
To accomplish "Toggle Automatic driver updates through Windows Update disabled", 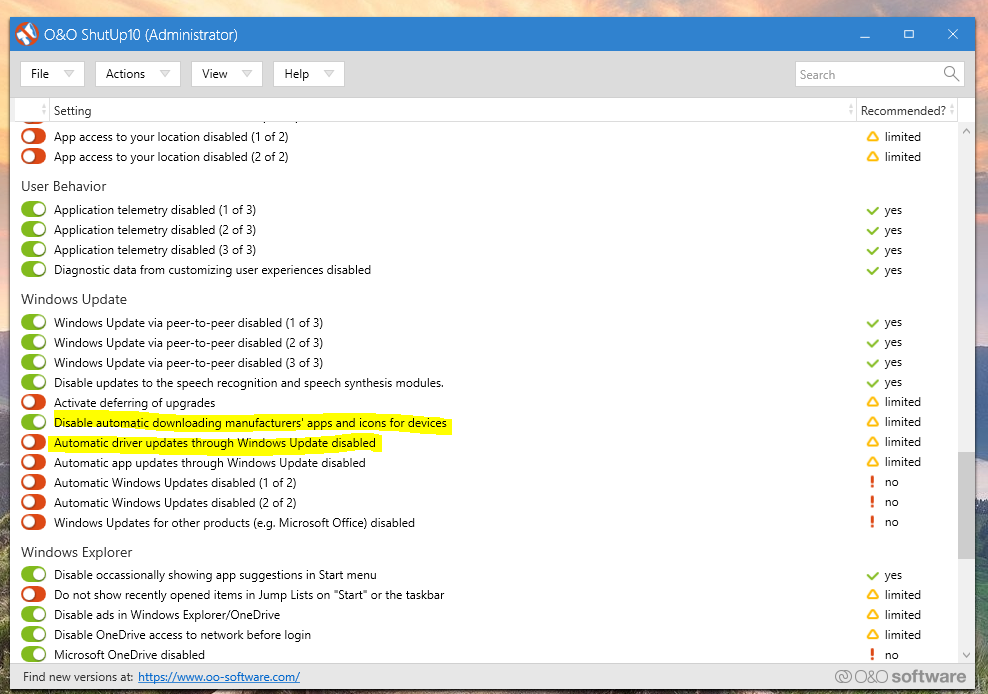I will point(33,442).
